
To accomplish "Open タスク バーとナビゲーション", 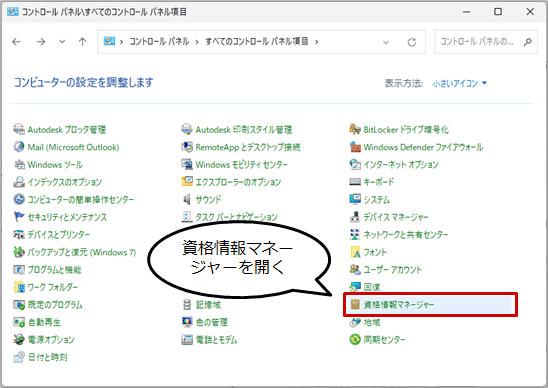I will click(x=230, y=217).
